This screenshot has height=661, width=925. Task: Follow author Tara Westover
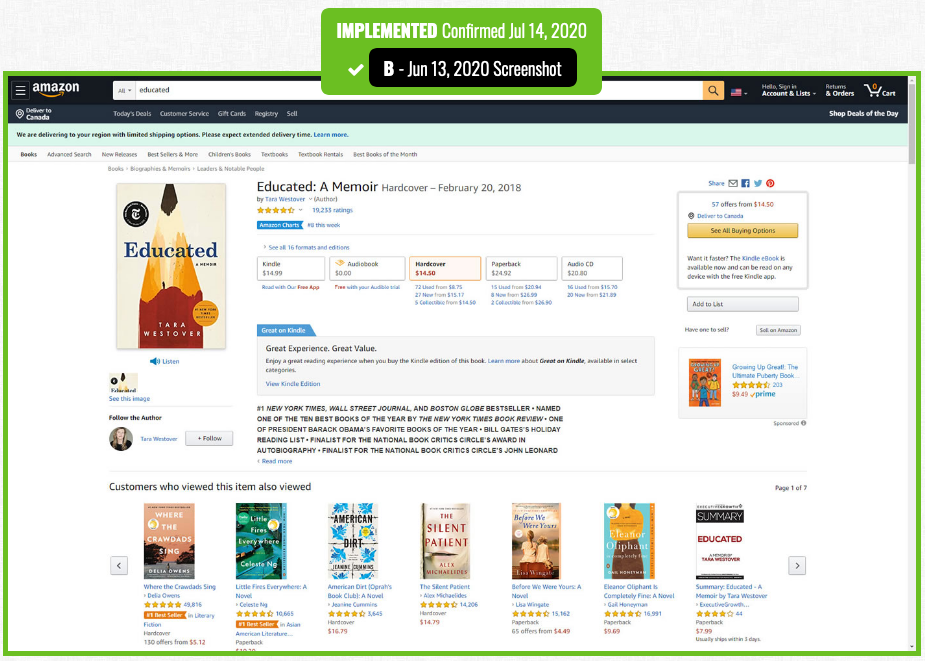click(x=209, y=439)
